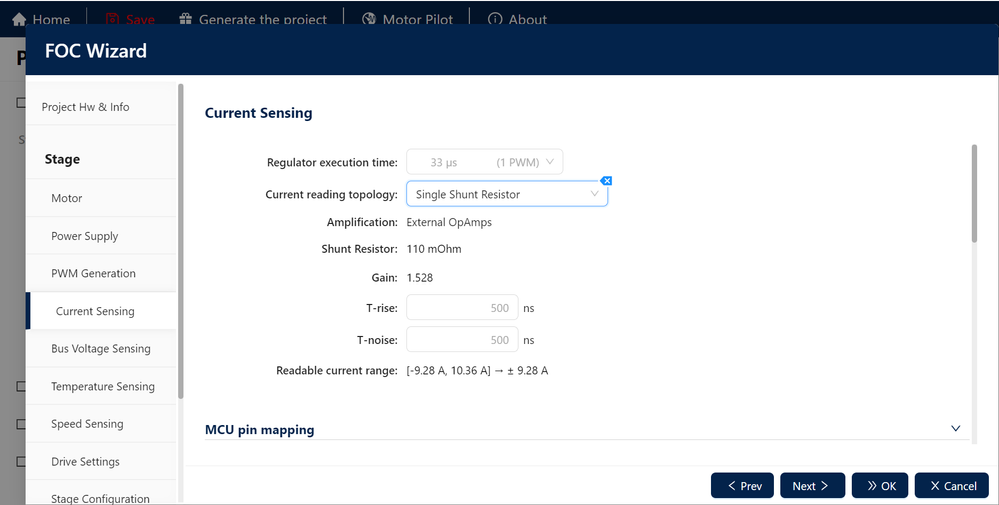Click the Prev button
Image resolution: width=999 pixels, height=505 pixels.
coord(742,485)
